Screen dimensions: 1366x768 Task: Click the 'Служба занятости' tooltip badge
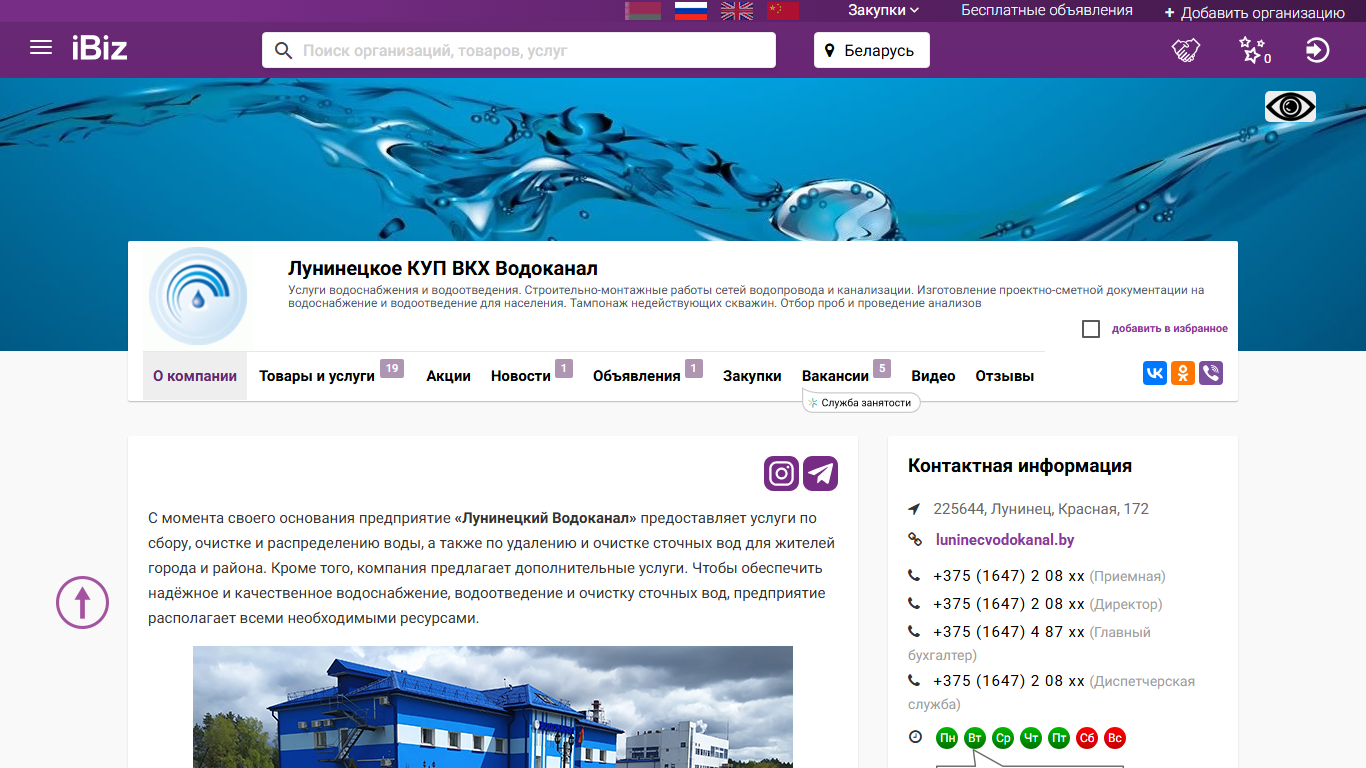tap(861, 402)
